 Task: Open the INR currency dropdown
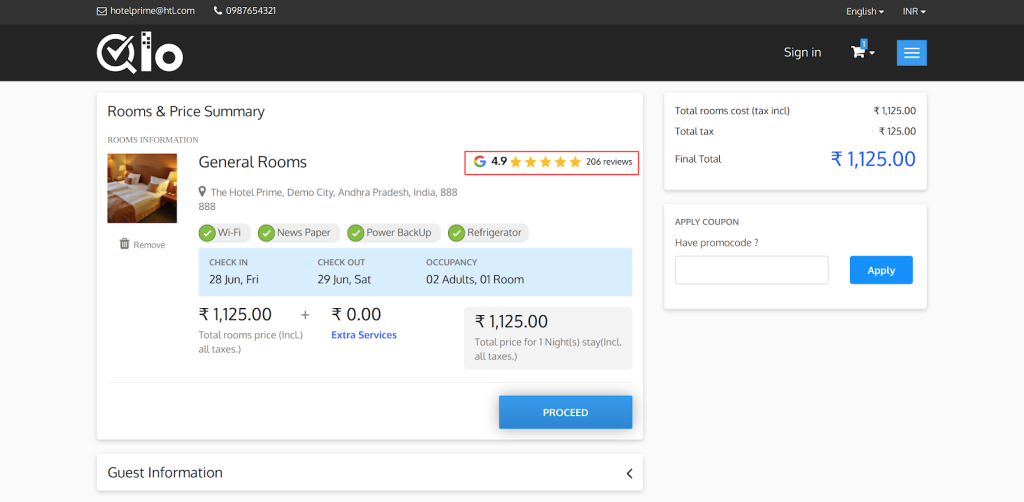[x=914, y=11]
